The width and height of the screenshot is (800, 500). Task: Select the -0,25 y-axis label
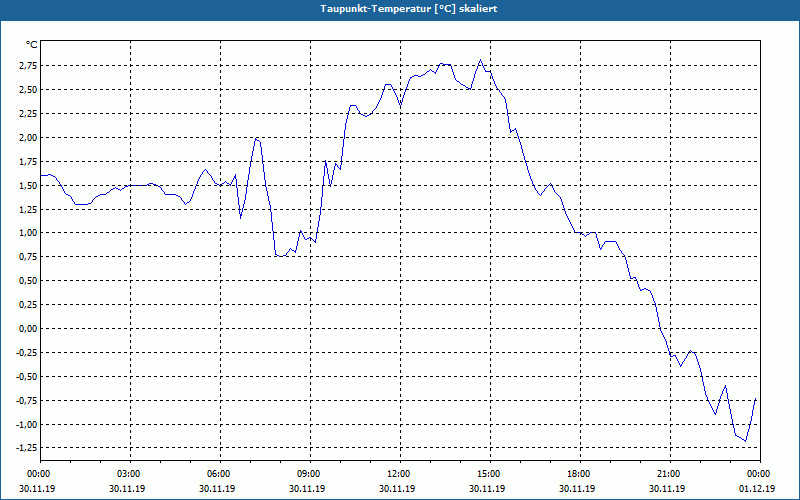pyautogui.click(x=27, y=353)
